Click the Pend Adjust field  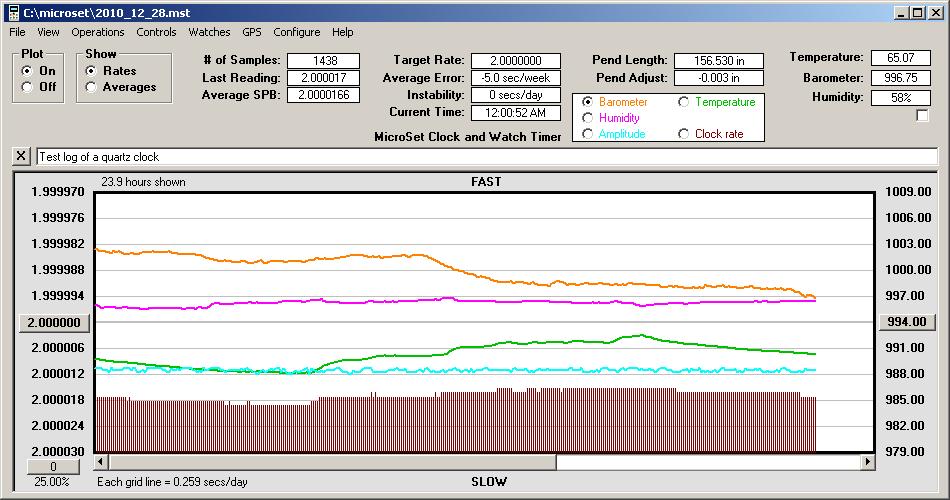tap(719, 78)
